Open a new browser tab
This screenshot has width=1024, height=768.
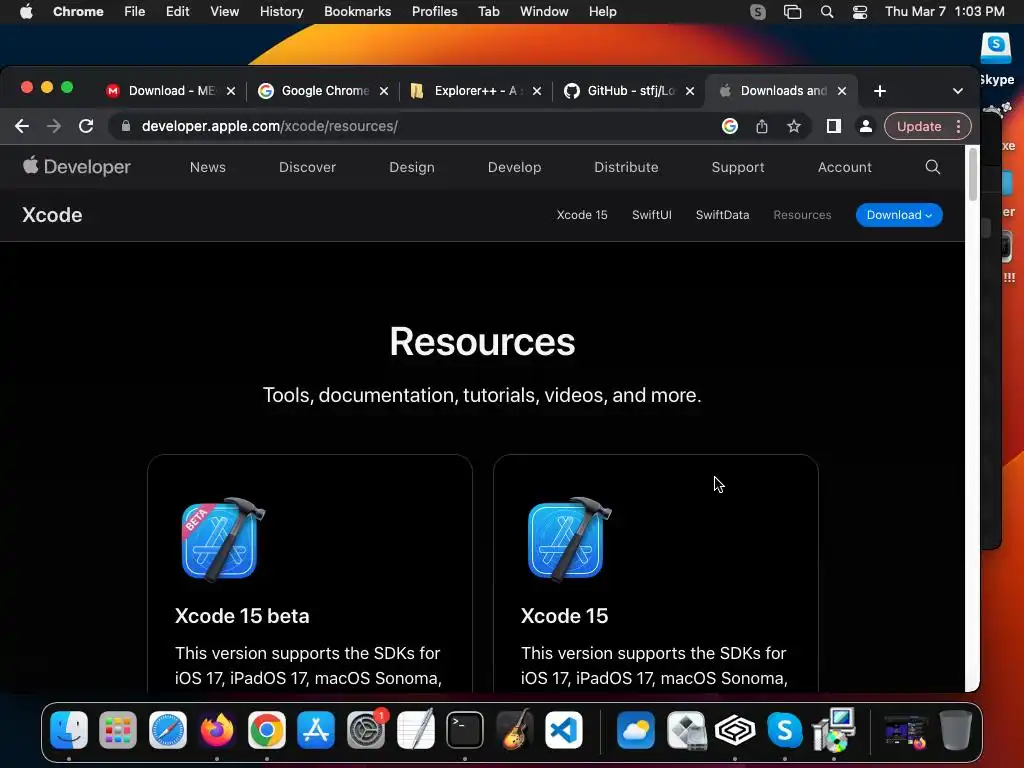coord(880,91)
